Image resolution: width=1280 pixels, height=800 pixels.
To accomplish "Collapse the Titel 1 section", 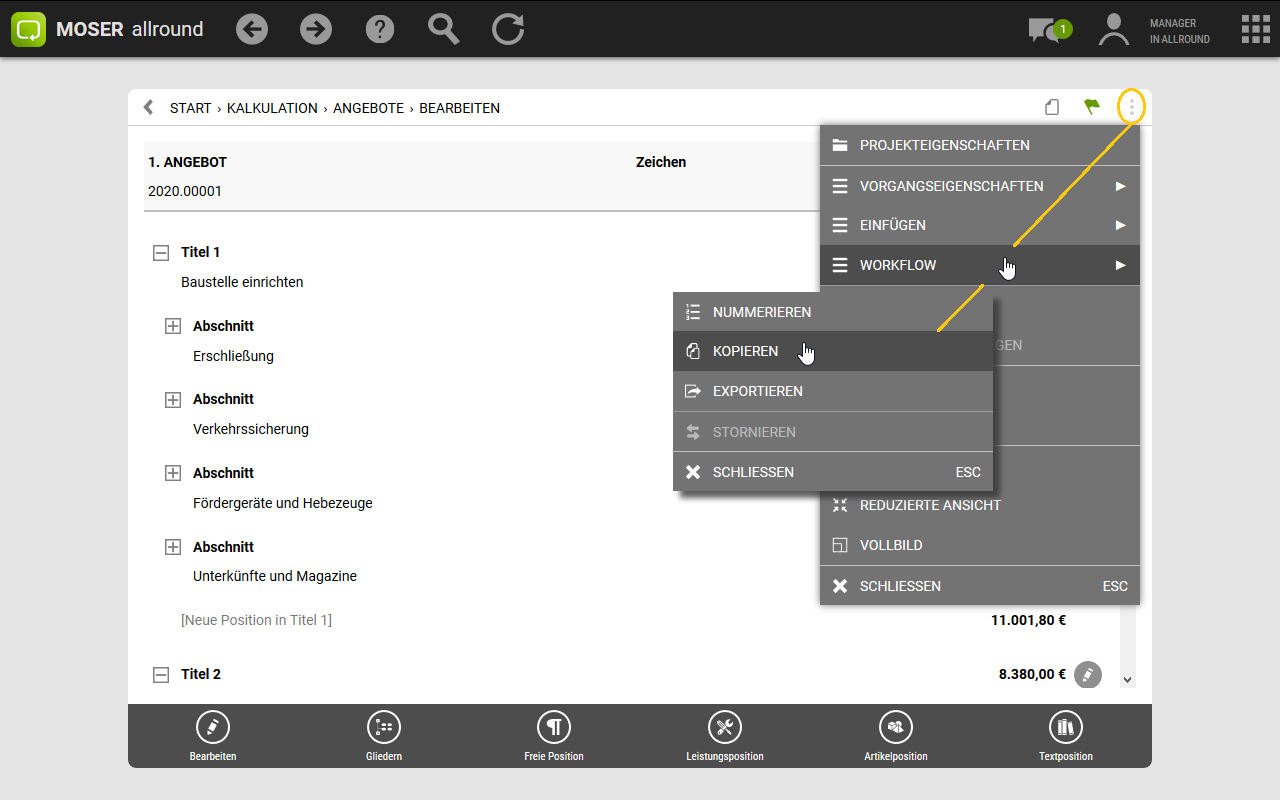I will click(161, 253).
